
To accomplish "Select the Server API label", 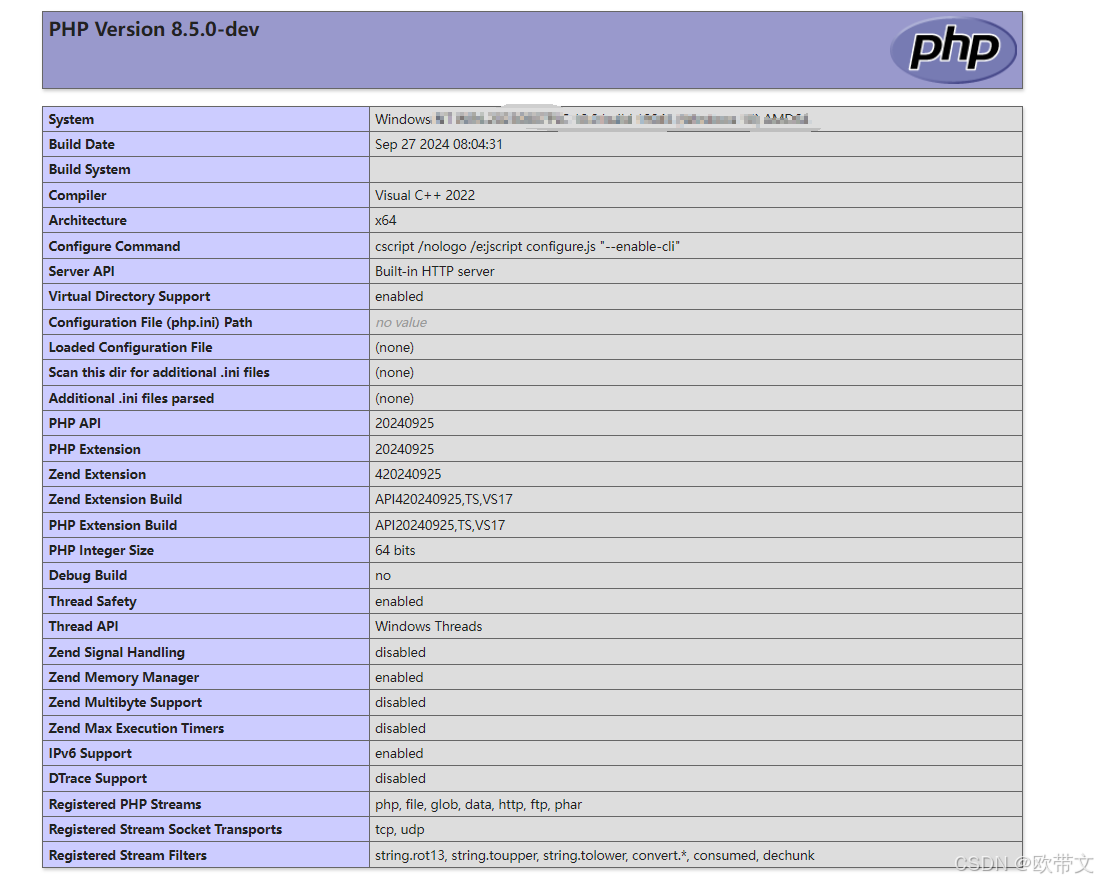I will [x=81, y=271].
